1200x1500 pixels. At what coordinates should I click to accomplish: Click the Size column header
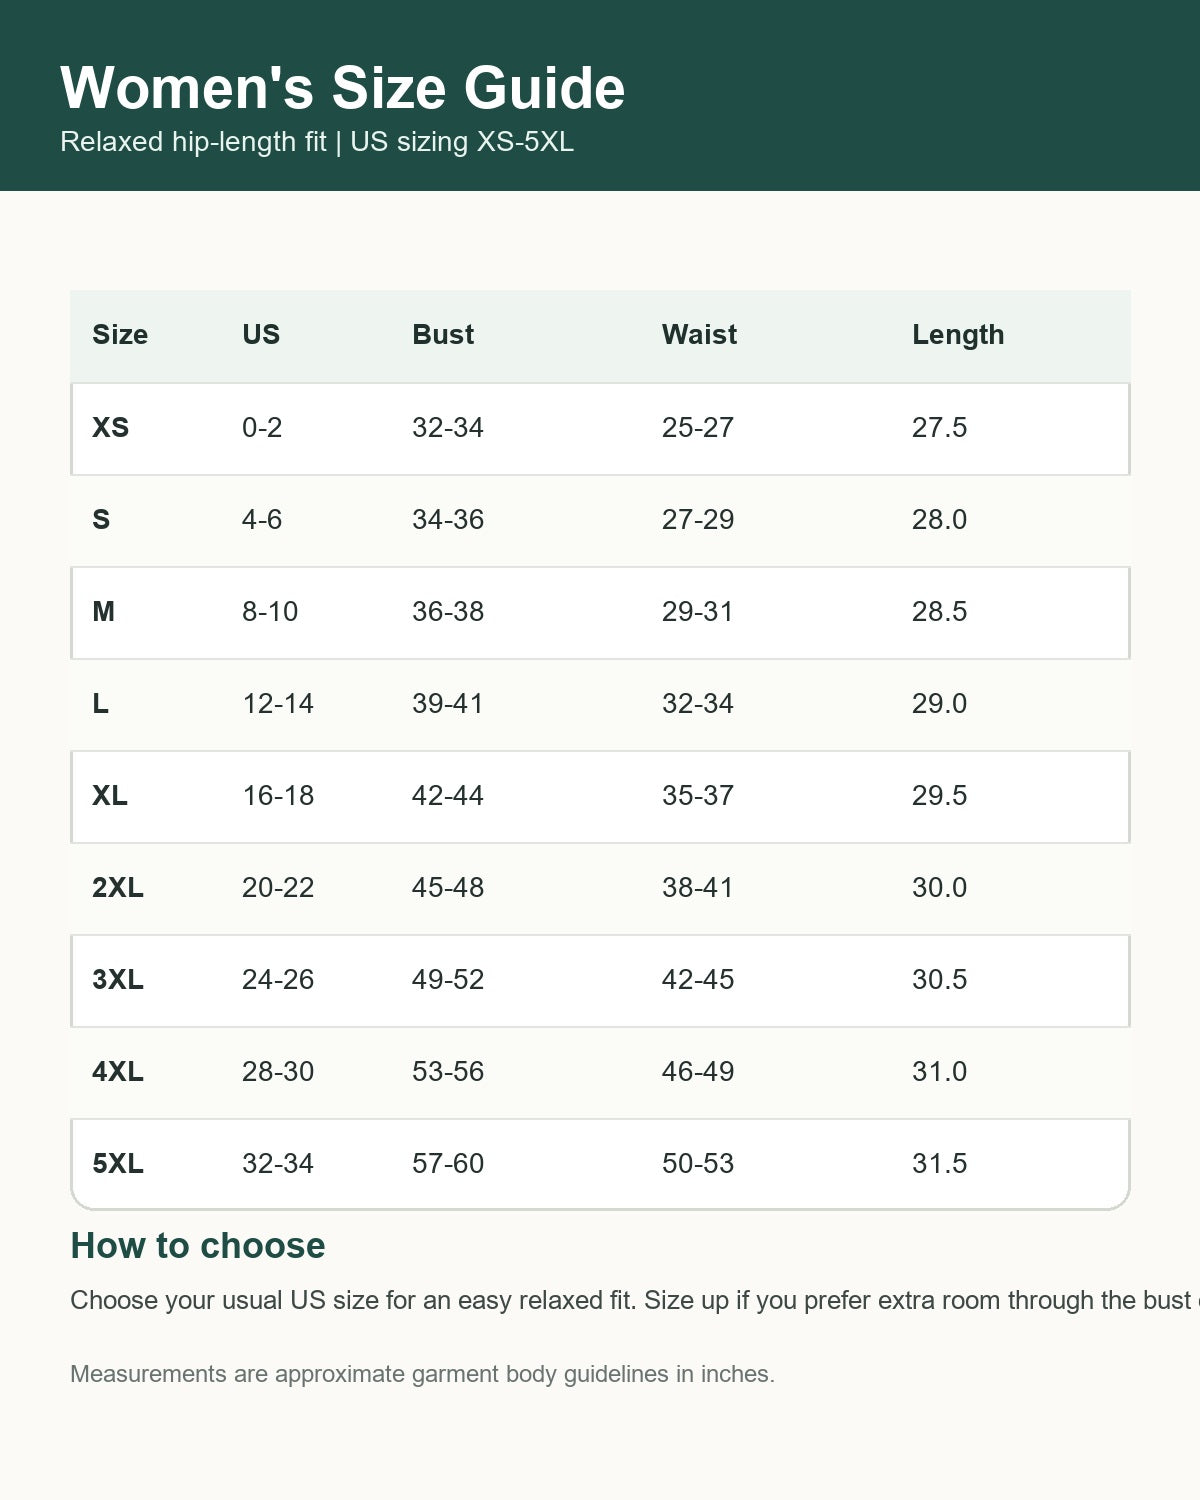coord(120,335)
